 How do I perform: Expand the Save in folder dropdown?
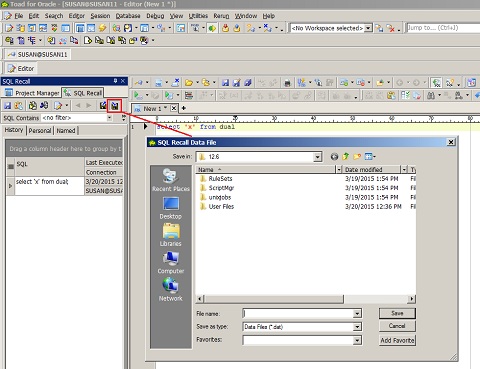point(318,157)
